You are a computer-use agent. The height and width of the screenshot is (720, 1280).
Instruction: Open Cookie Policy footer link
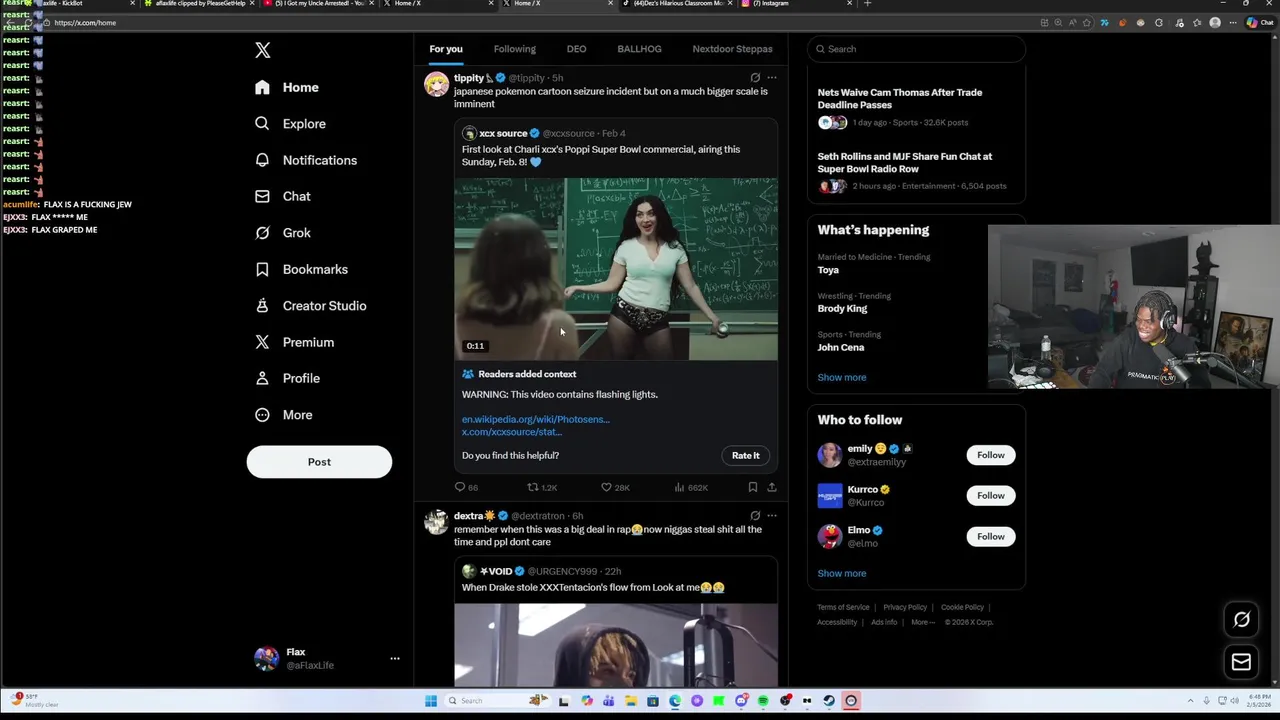(962, 607)
